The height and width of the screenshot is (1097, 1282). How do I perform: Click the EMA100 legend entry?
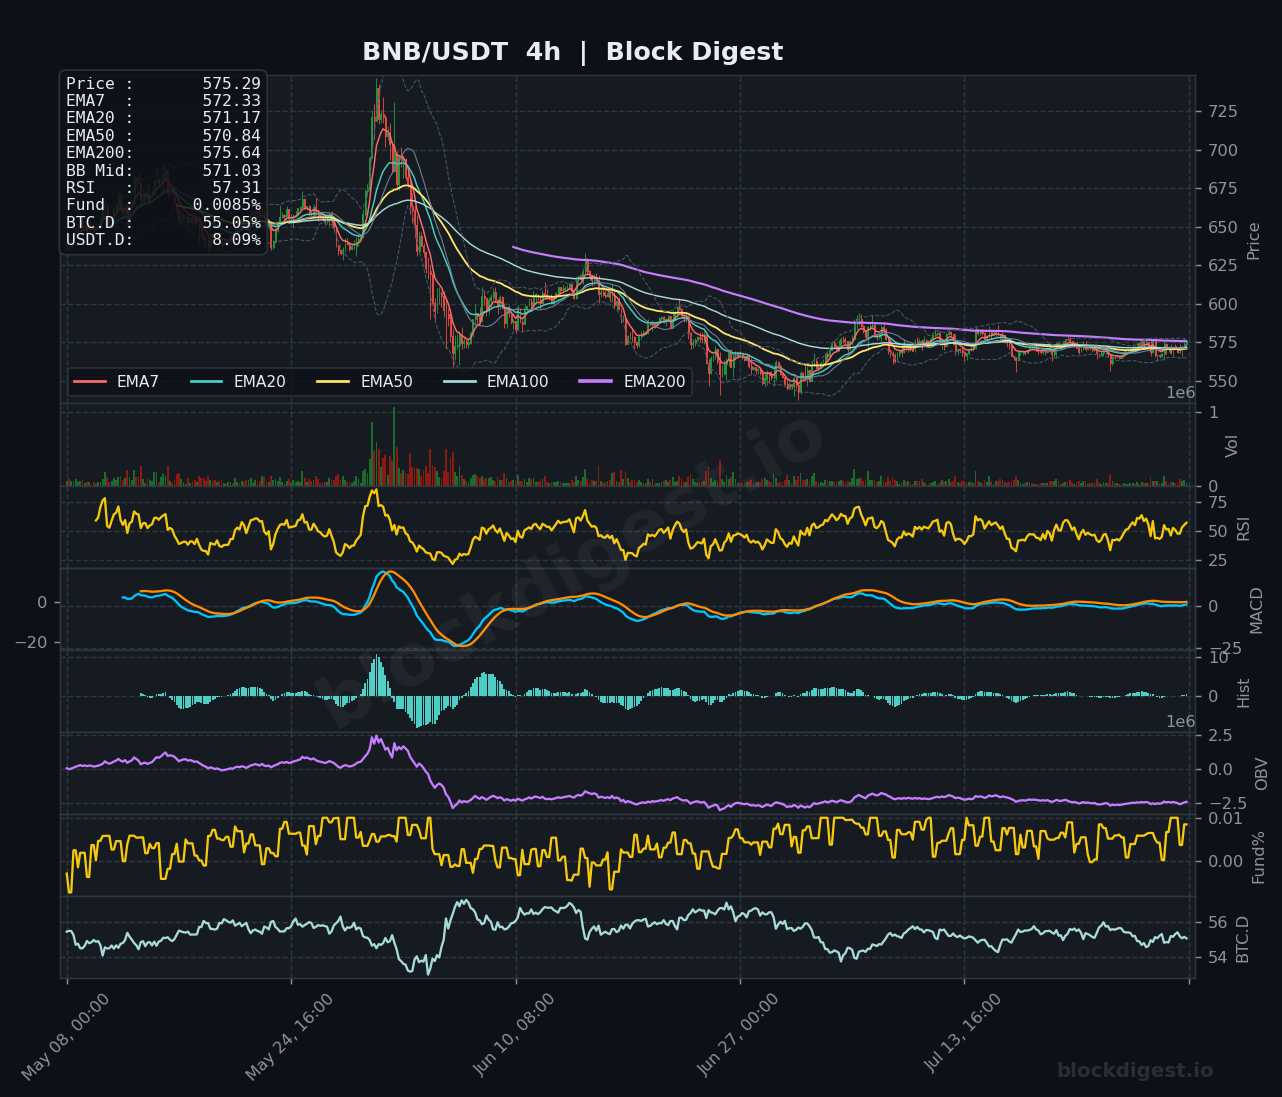click(496, 382)
